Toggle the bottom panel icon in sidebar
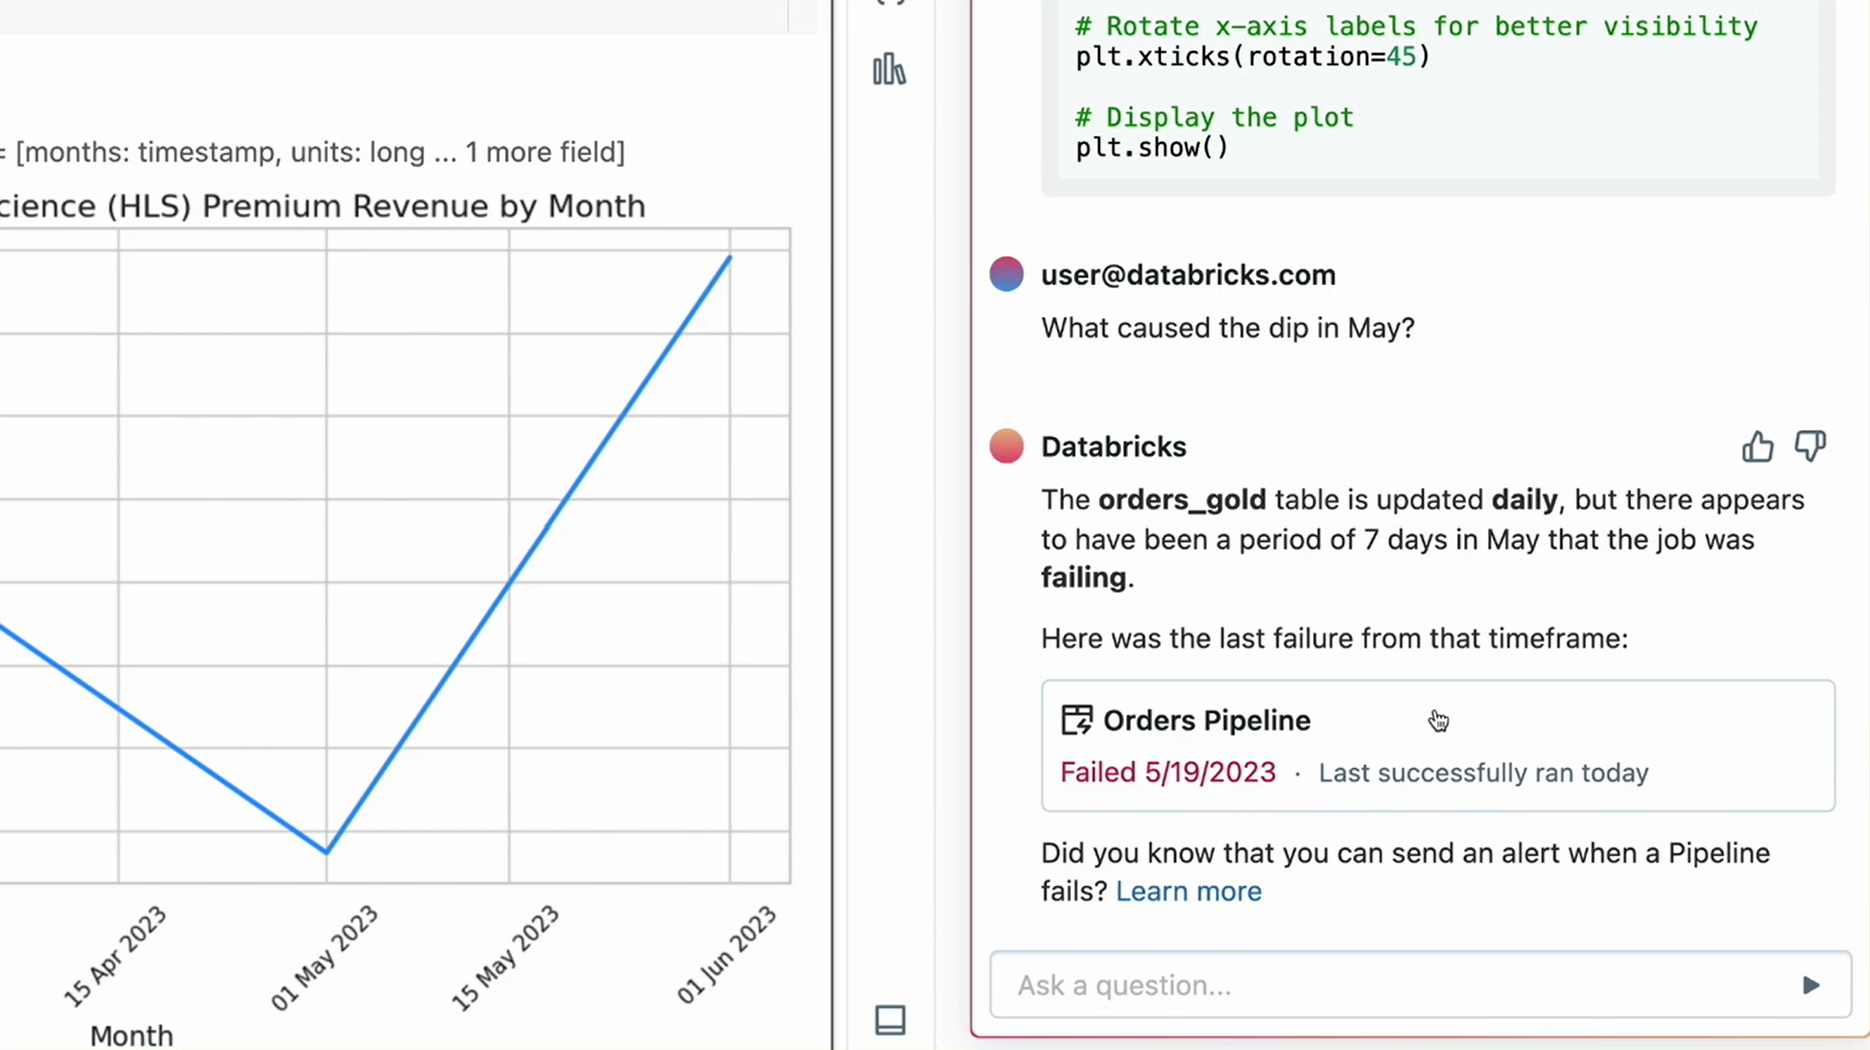This screenshot has height=1050, width=1870. (890, 1020)
